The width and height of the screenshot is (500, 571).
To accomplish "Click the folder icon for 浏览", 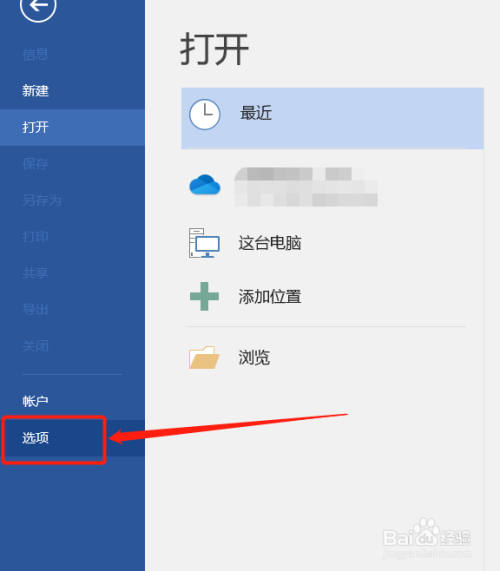I will (x=204, y=357).
